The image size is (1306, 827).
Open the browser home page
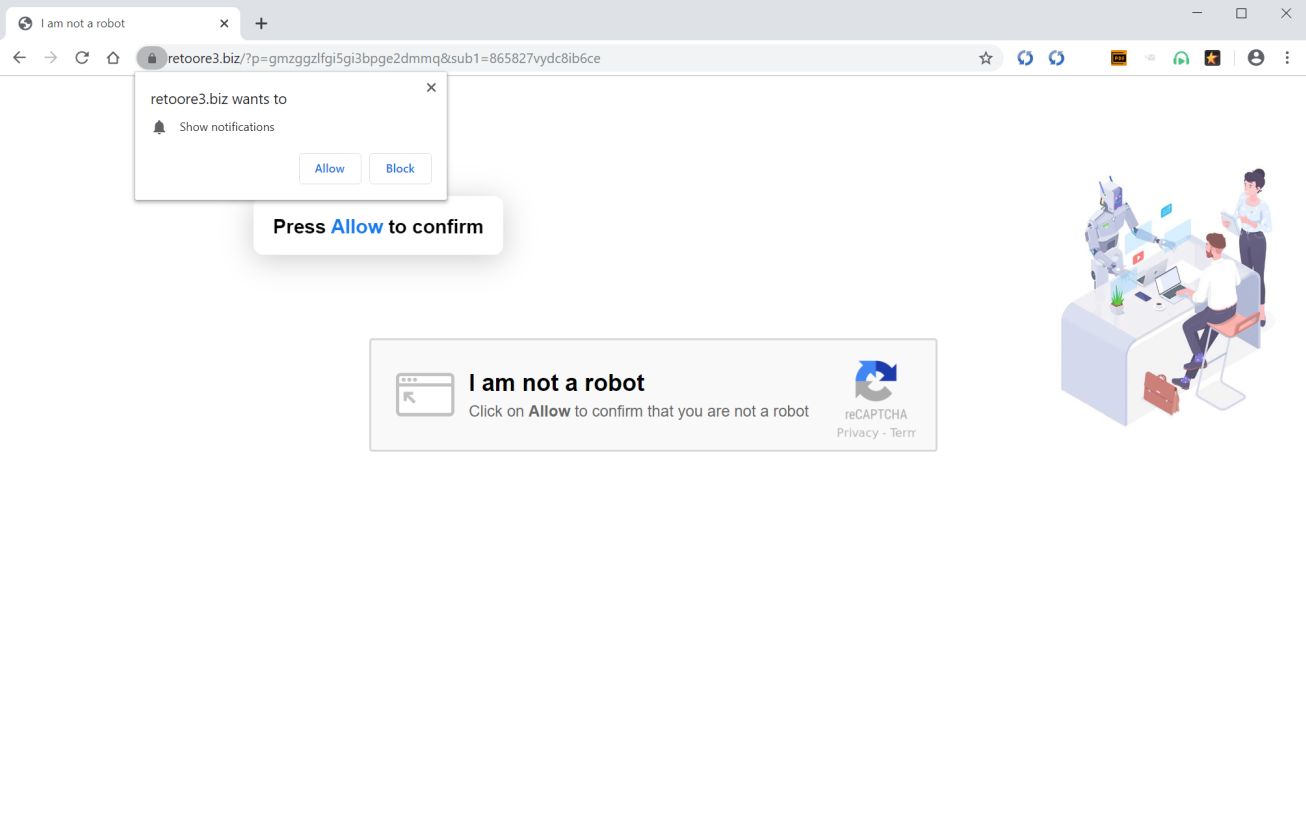(113, 58)
